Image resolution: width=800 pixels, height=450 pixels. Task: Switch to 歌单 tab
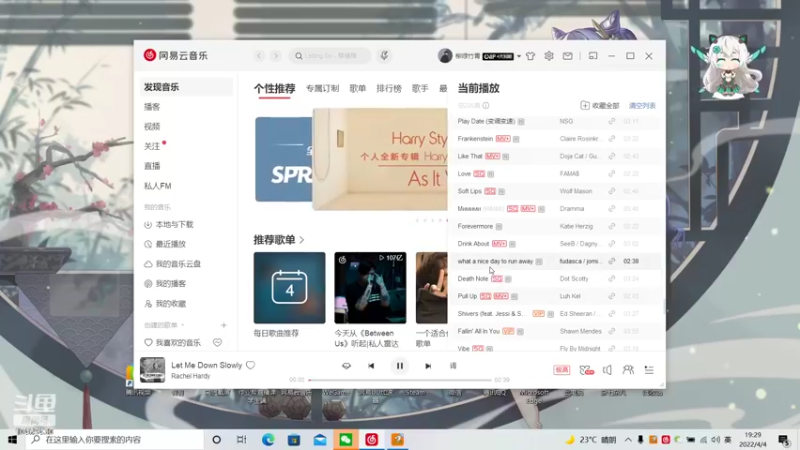point(358,88)
